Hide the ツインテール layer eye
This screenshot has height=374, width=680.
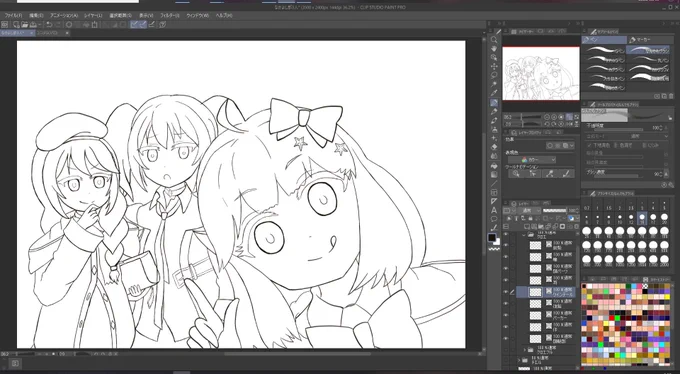click(506, 292)
